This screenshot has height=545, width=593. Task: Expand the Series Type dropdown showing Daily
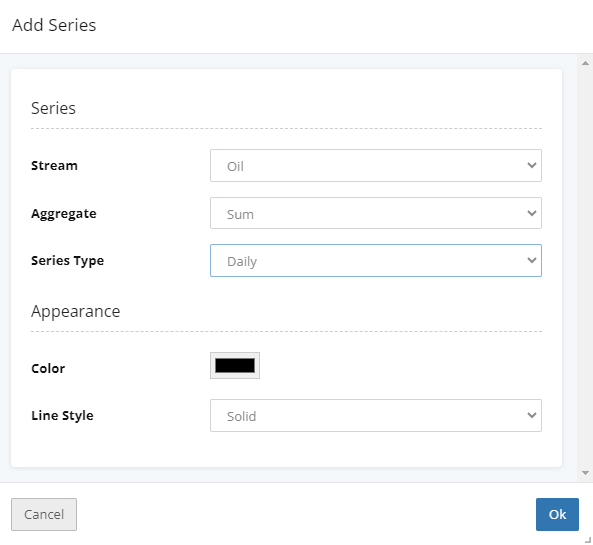click(376, 261)
